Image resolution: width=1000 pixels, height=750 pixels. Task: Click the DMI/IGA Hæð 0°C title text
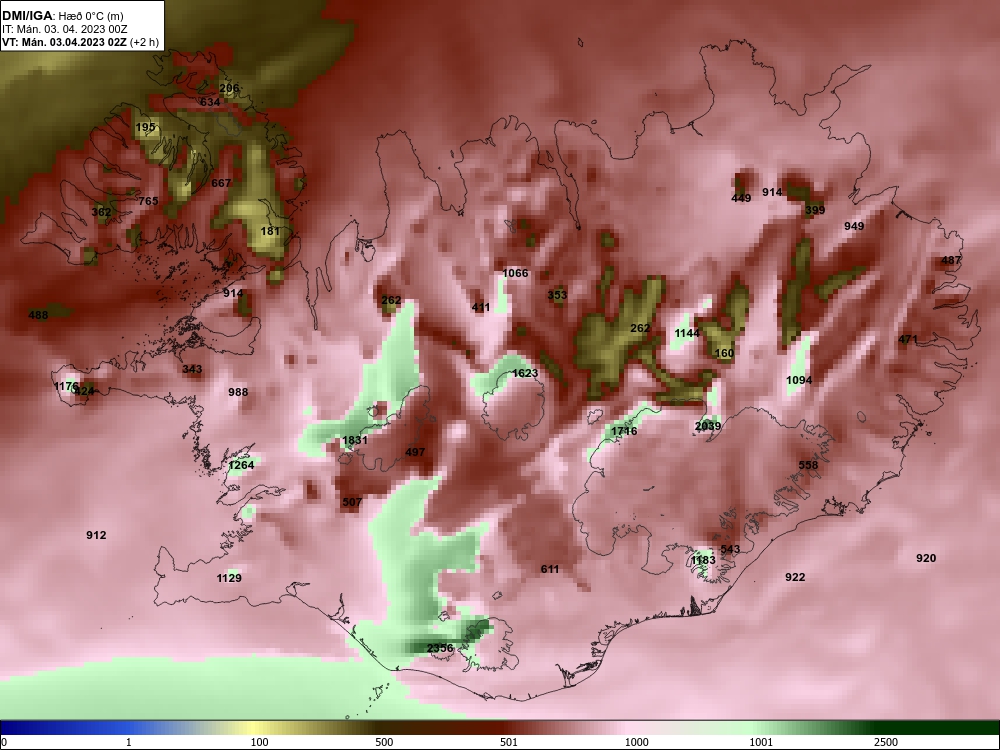(x=63, y=16)
